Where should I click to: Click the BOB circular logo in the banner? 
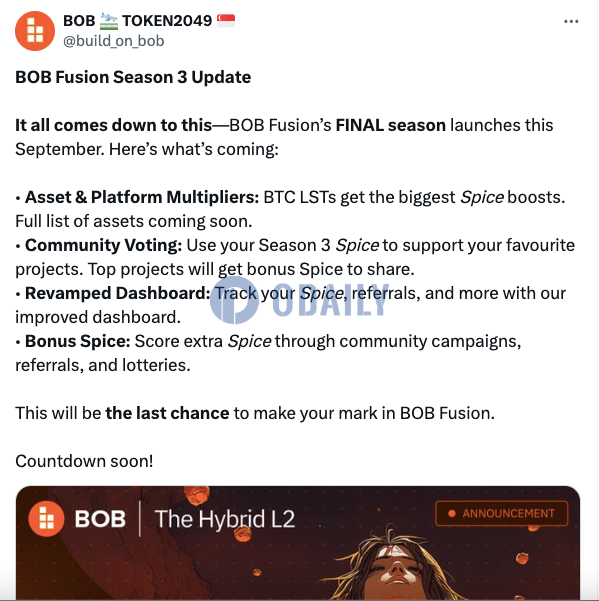46,519
